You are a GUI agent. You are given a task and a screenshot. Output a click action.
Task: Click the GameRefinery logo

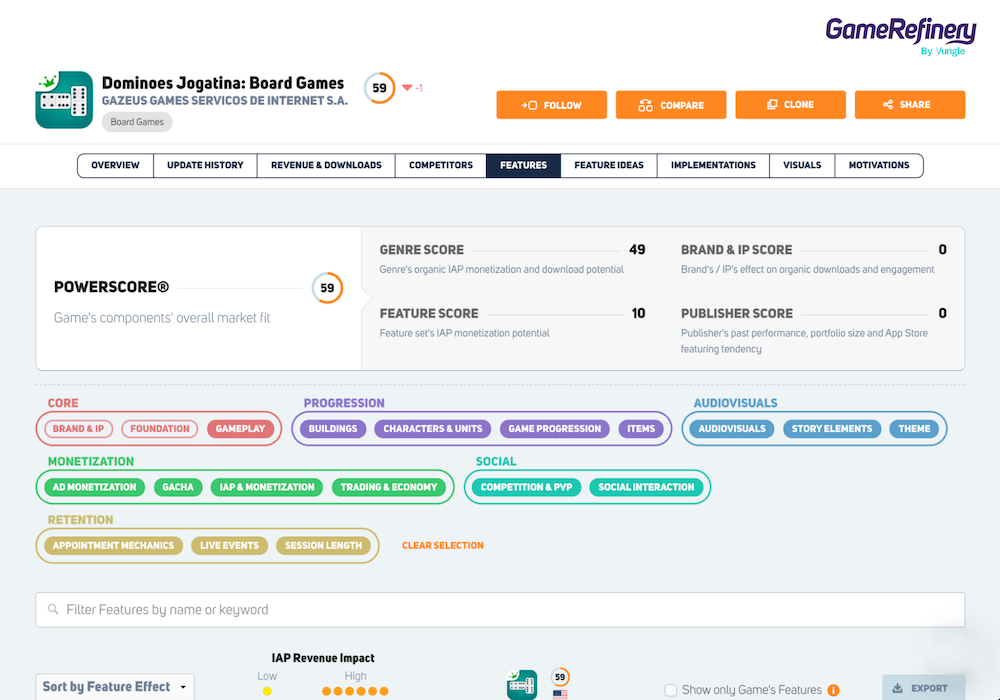pyautogui.click(x=901, y=36)
